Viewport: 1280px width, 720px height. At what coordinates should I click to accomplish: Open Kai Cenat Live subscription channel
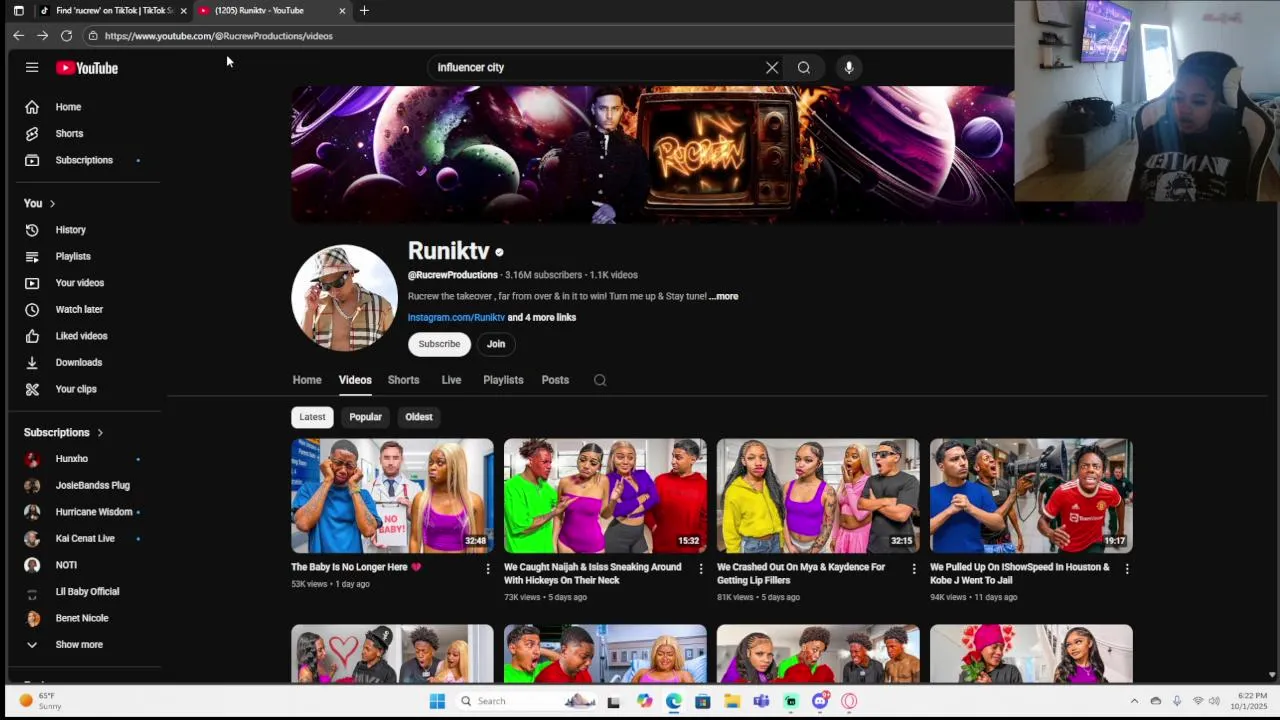pos(84,538)
